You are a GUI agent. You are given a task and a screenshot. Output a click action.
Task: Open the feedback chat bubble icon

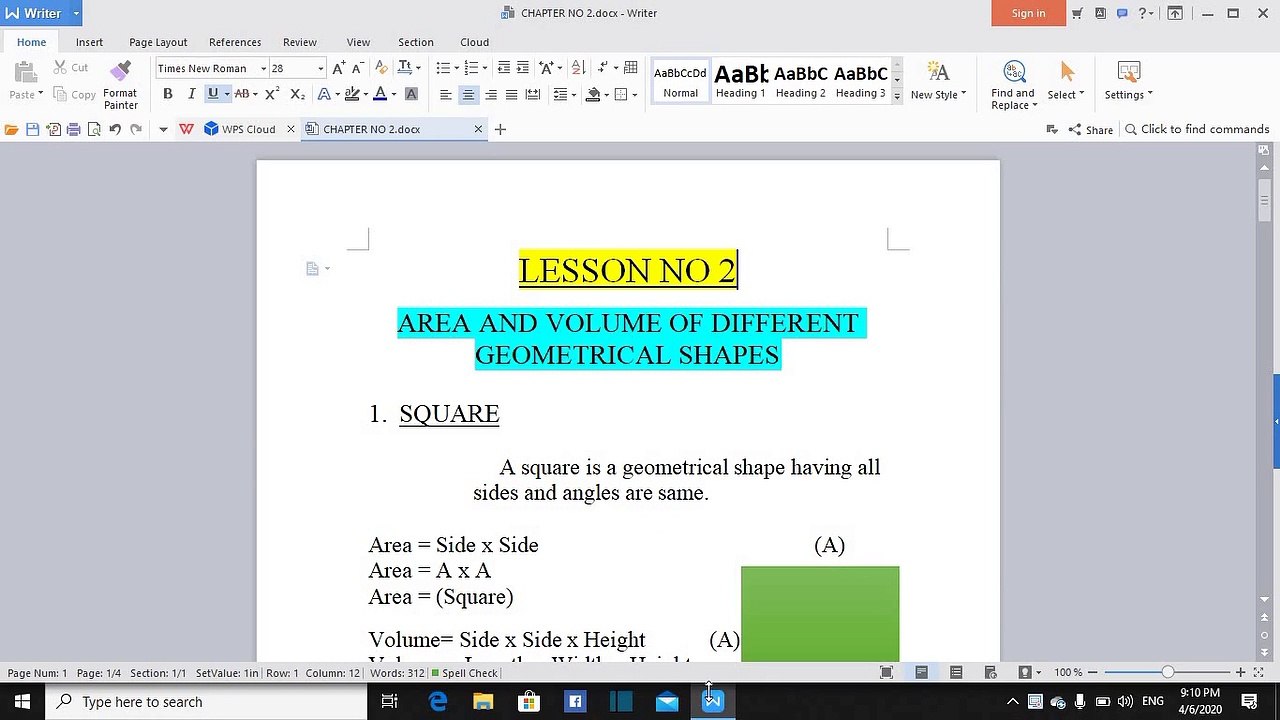click(x=1122, y=13)
